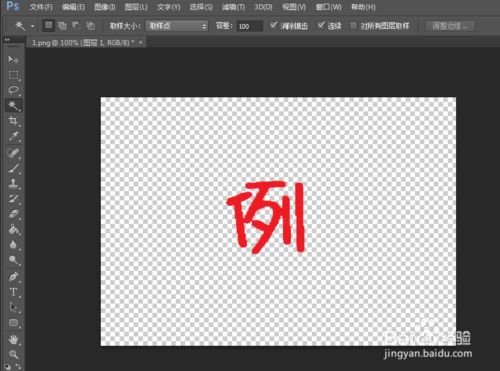
Task: Open the 视图(V) menu
Action: (294, 7)
